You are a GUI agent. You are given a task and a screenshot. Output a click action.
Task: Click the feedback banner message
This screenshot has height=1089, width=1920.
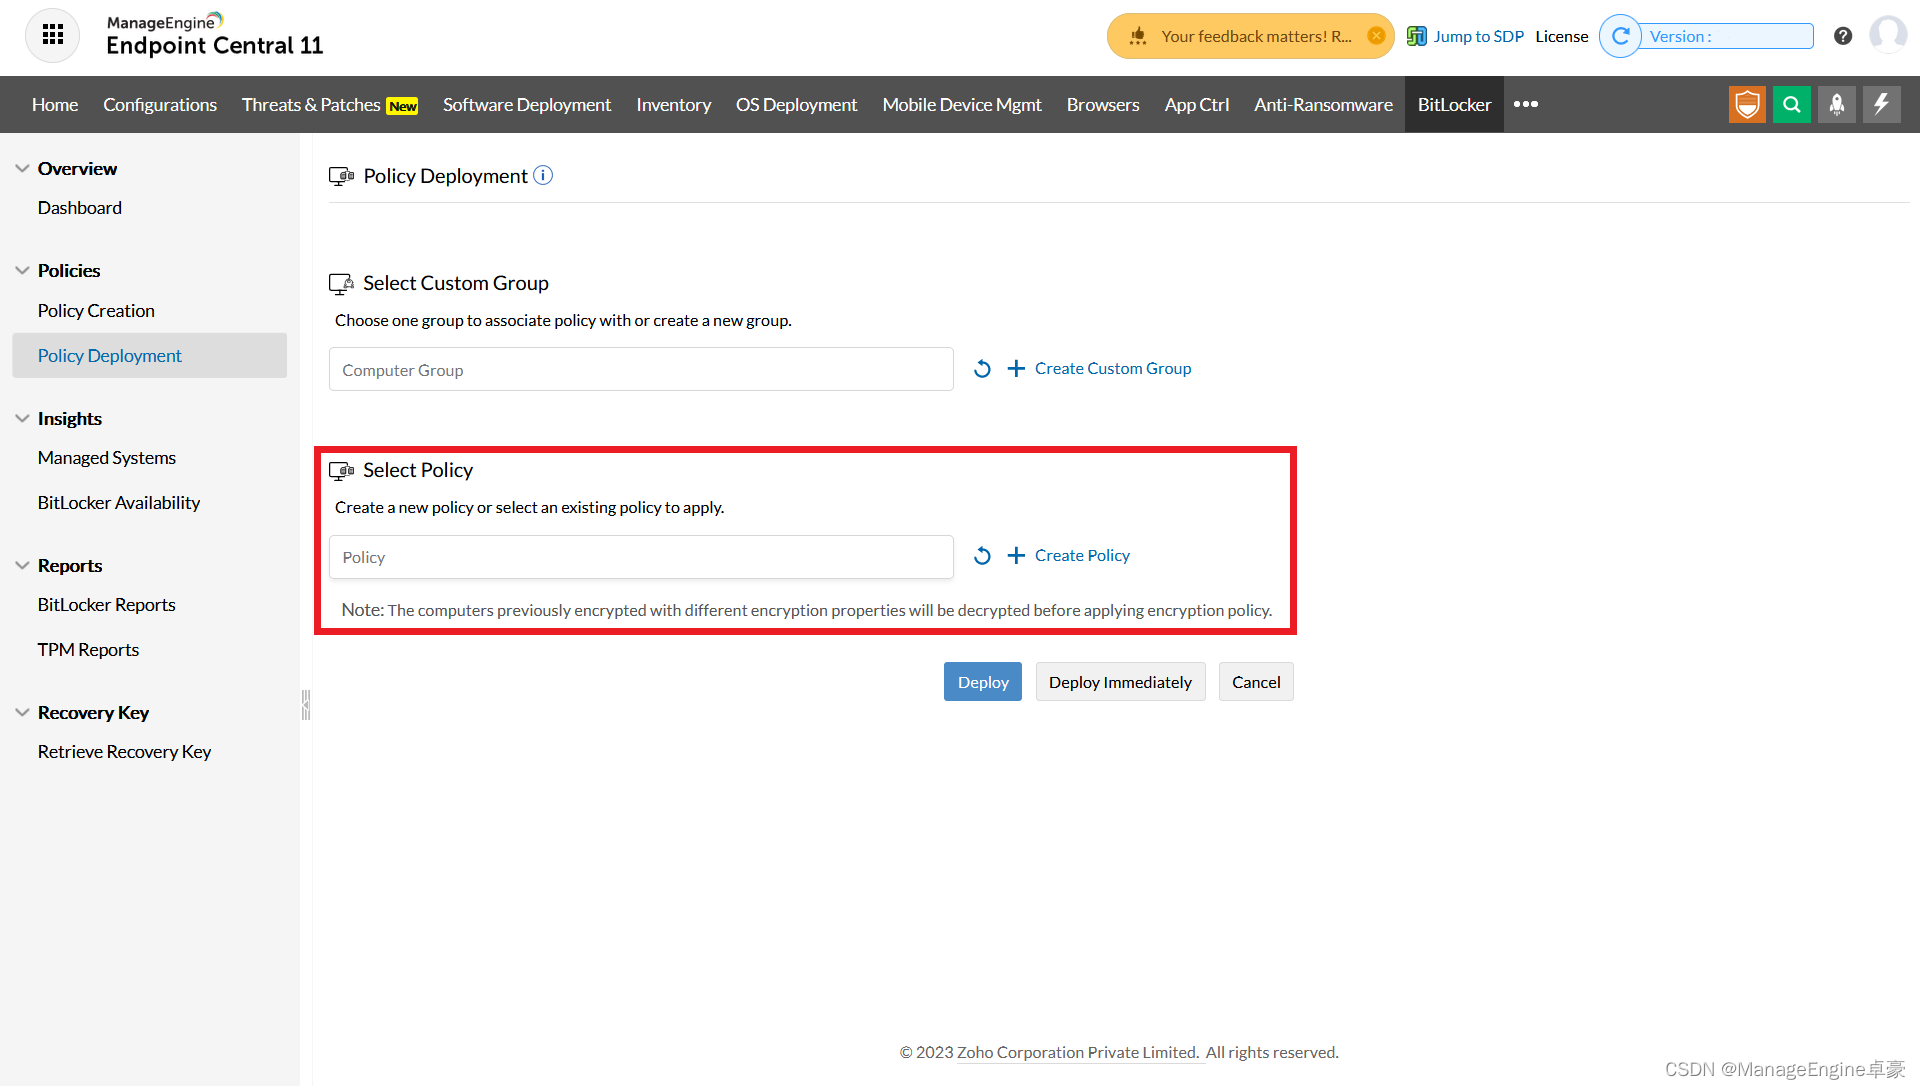click(1256, 36)
